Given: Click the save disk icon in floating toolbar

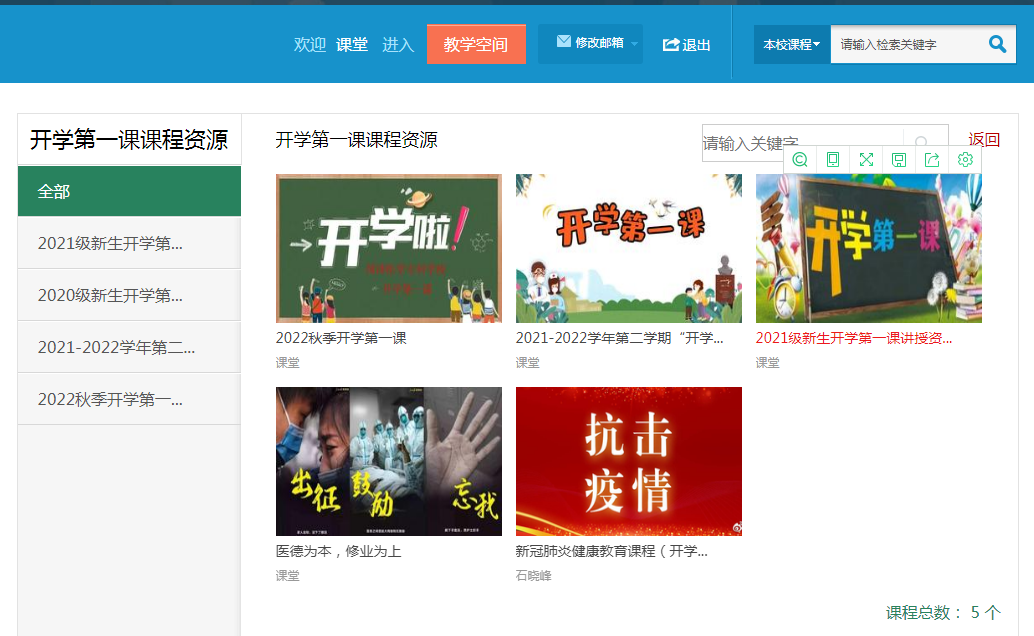Looking at the screenshot, I should (x=899, y=160).
